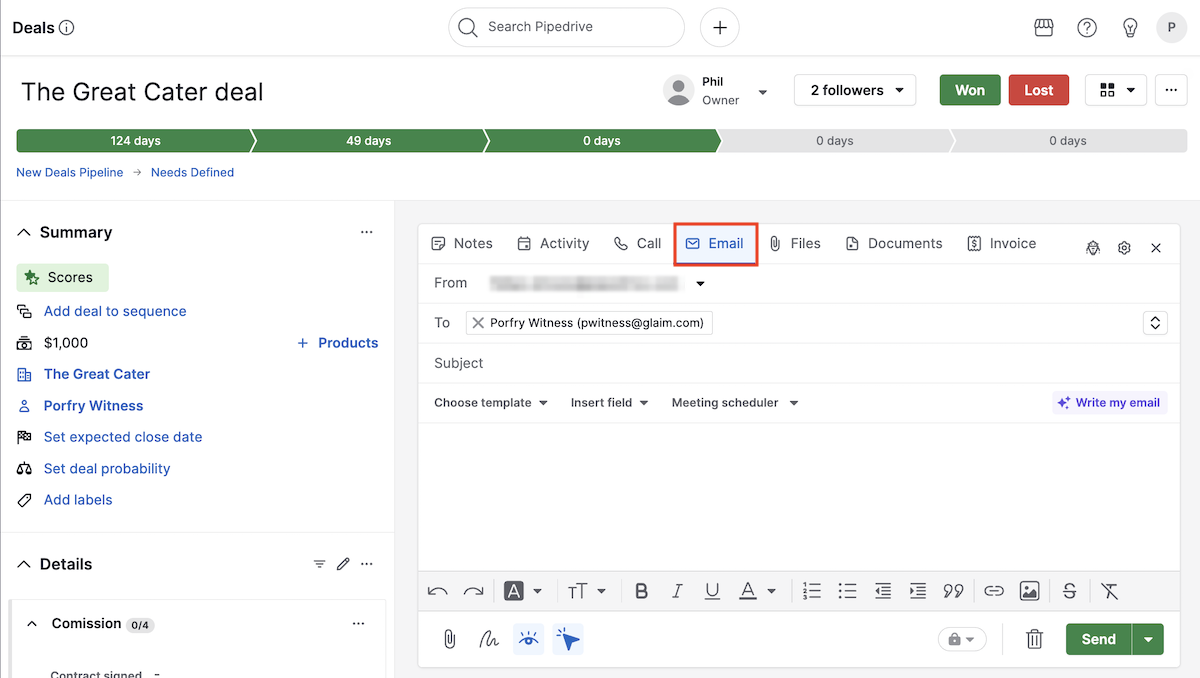Open the P user avatar menu
Viewport: 1200px width, 678px height.
tap(1172, 28)
